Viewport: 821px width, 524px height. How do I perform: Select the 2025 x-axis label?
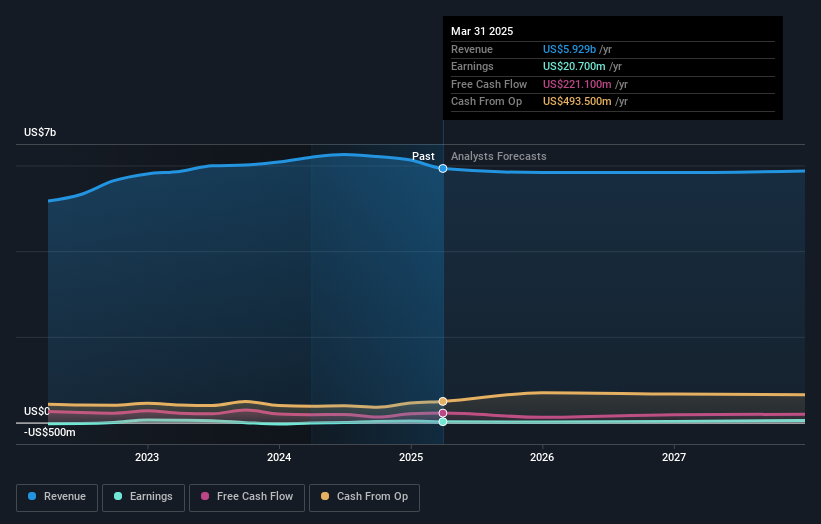click(x=411, y=457)
